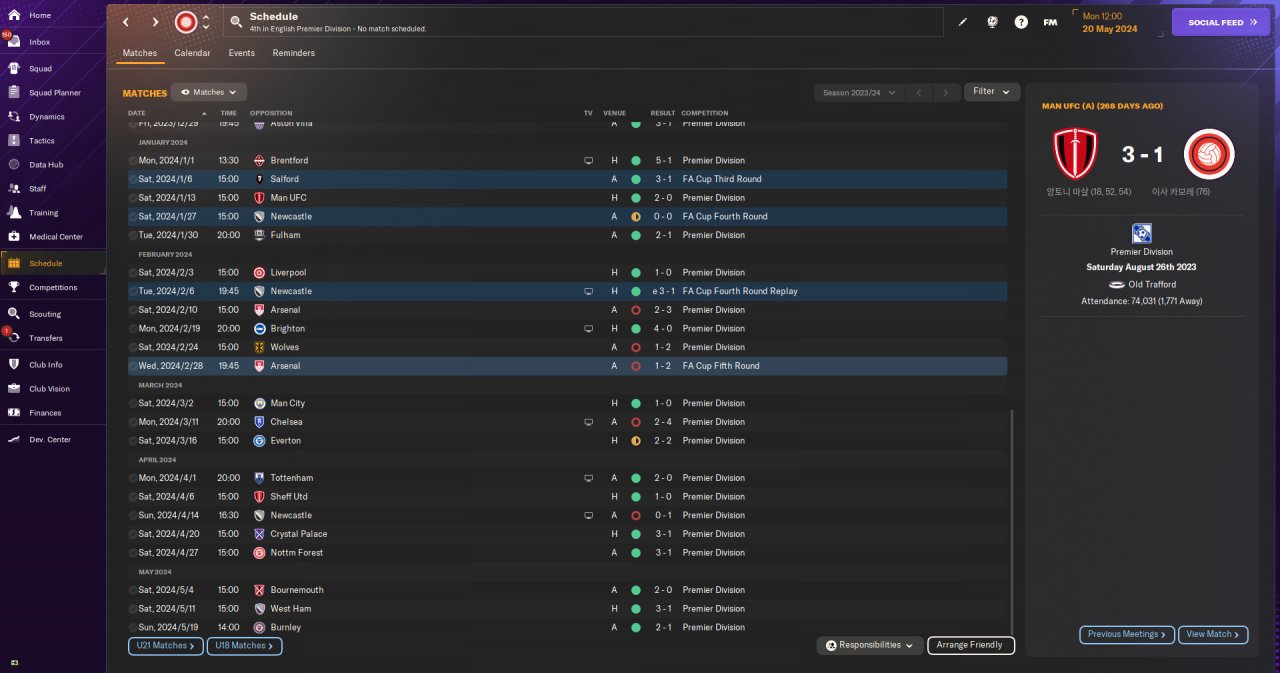The width and height of the screenshot is (1280, 673).
Task: Select the Burnley match row
Action: click(x=567, y=627)
